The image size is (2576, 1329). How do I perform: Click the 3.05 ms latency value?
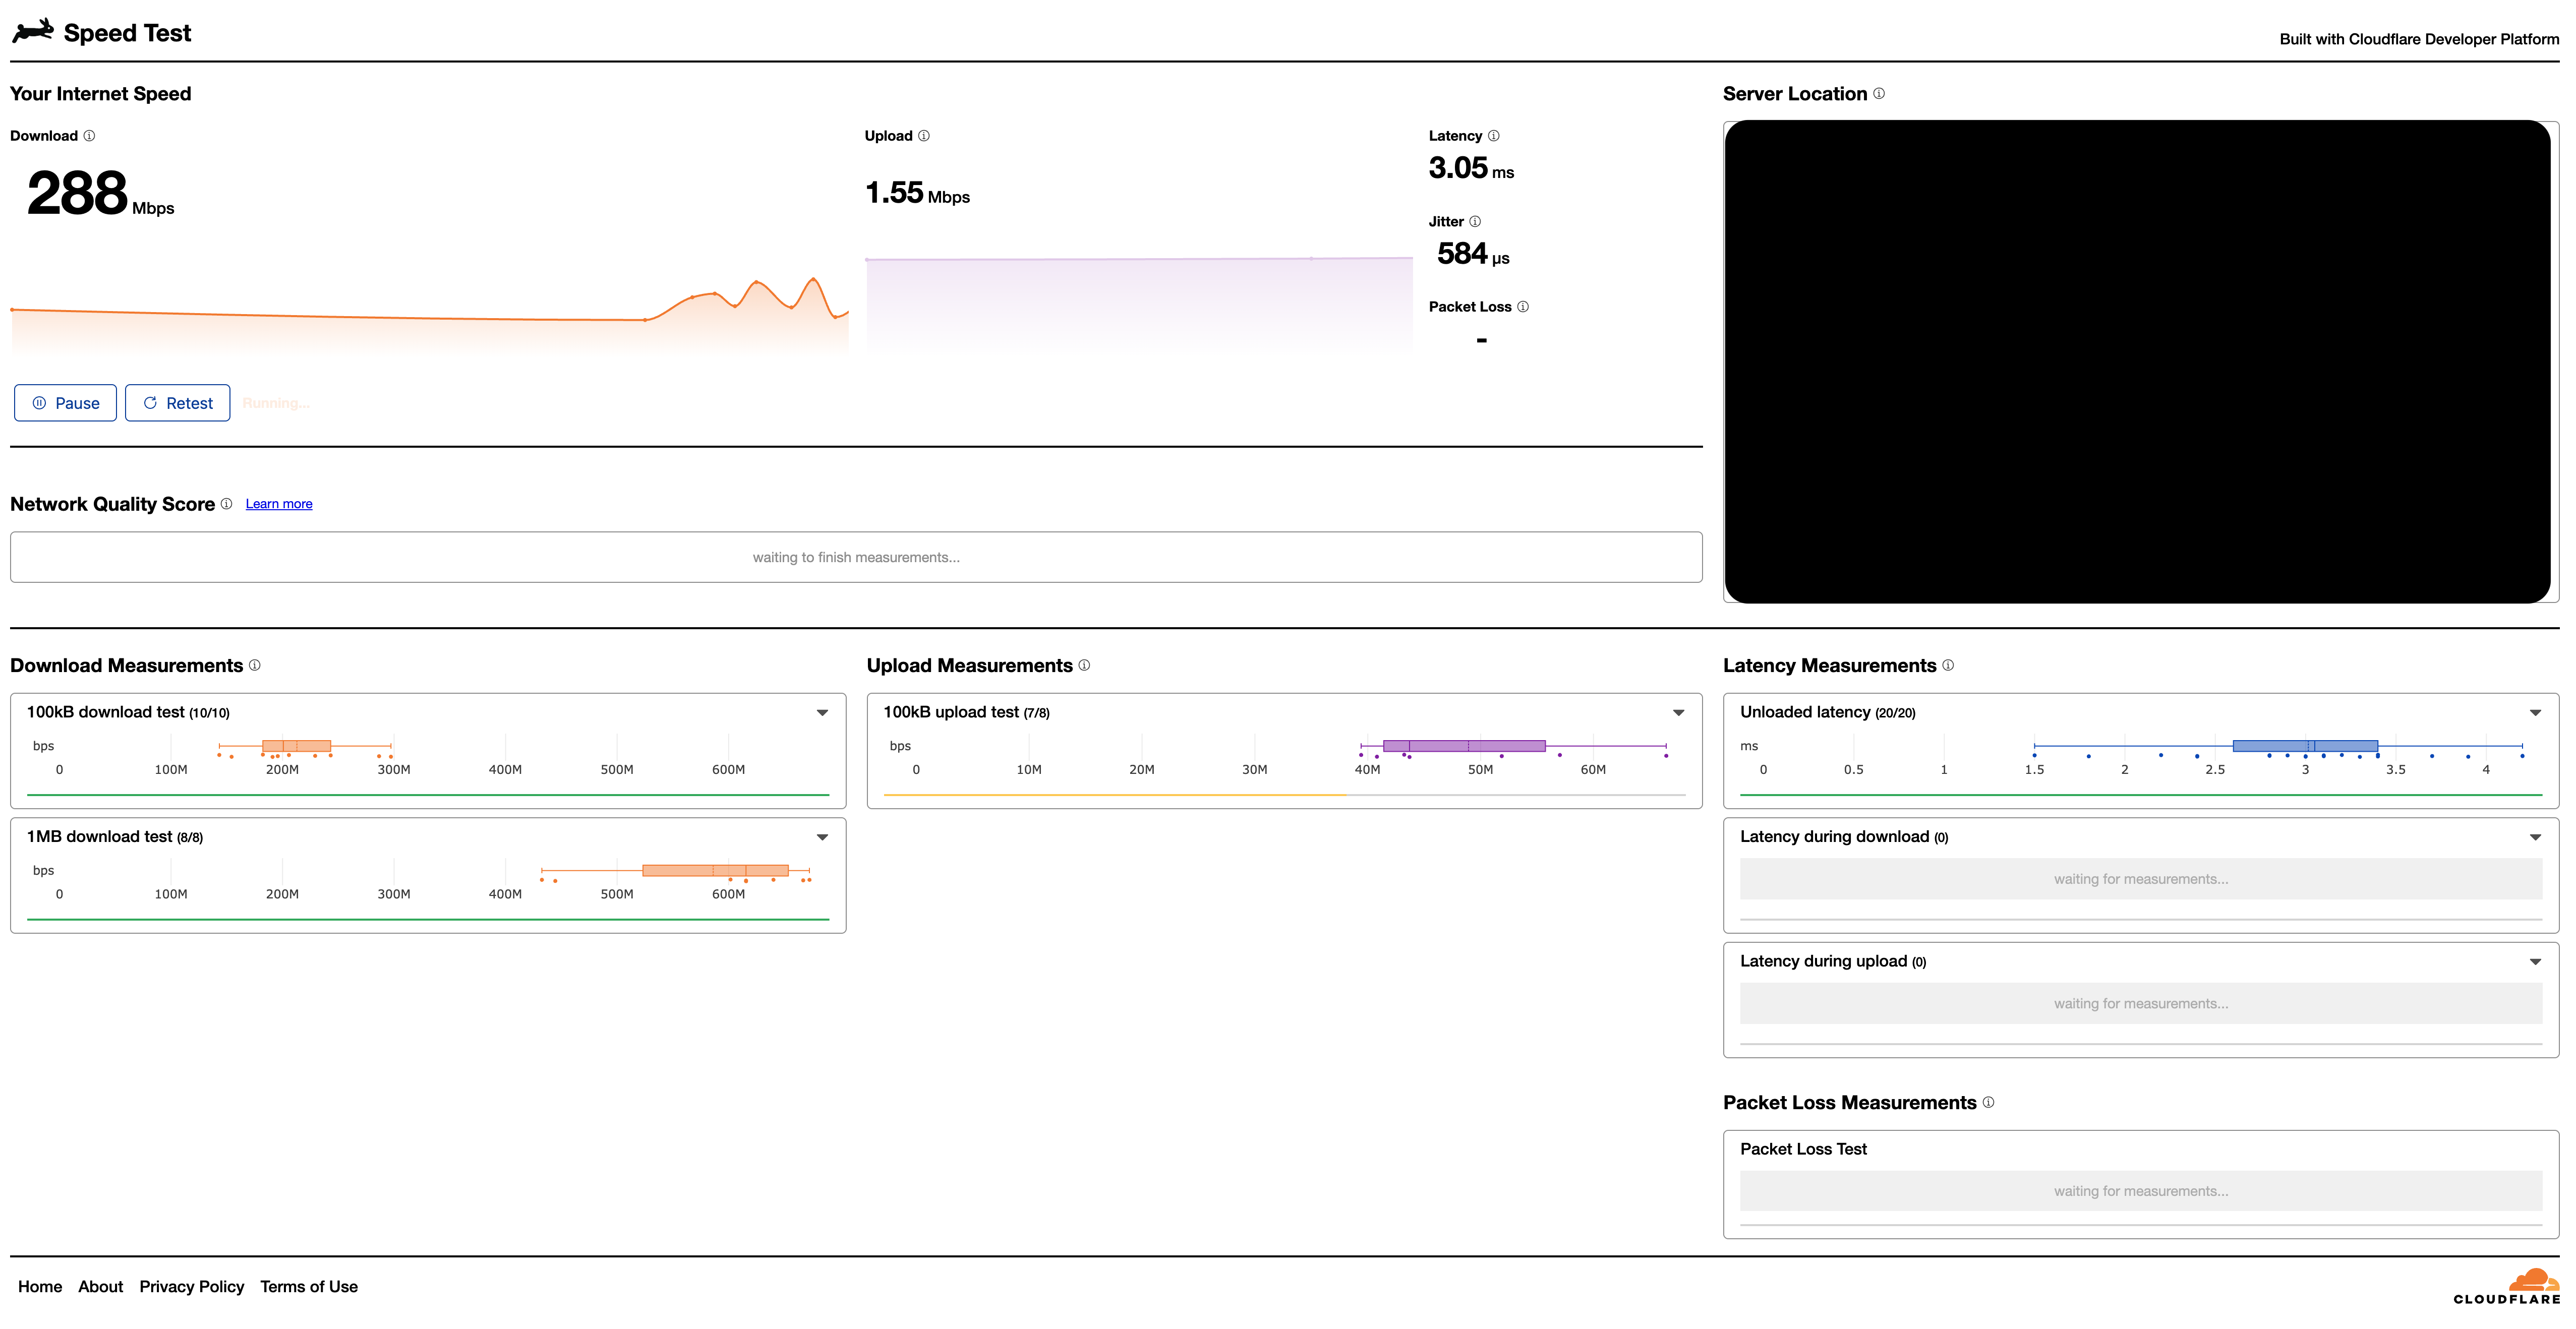(x=1471, y=168)
